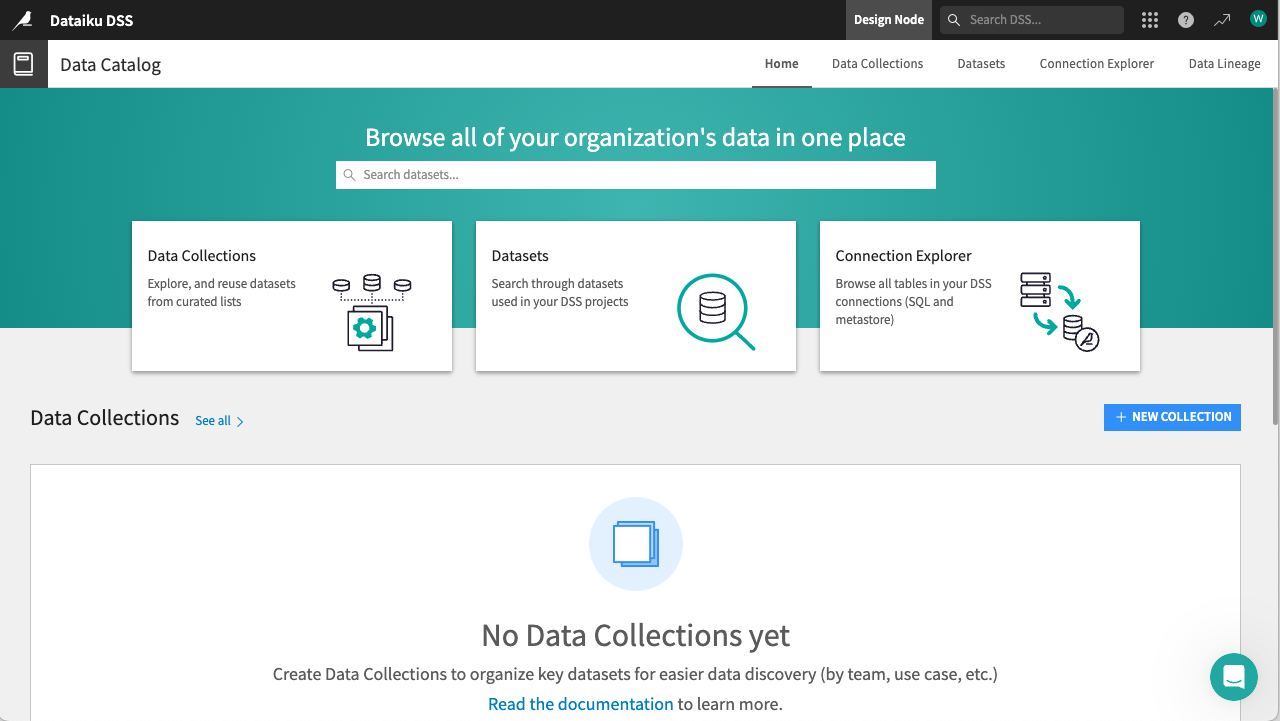Open the Datasets card title
1280x721 pixels.
520,256
